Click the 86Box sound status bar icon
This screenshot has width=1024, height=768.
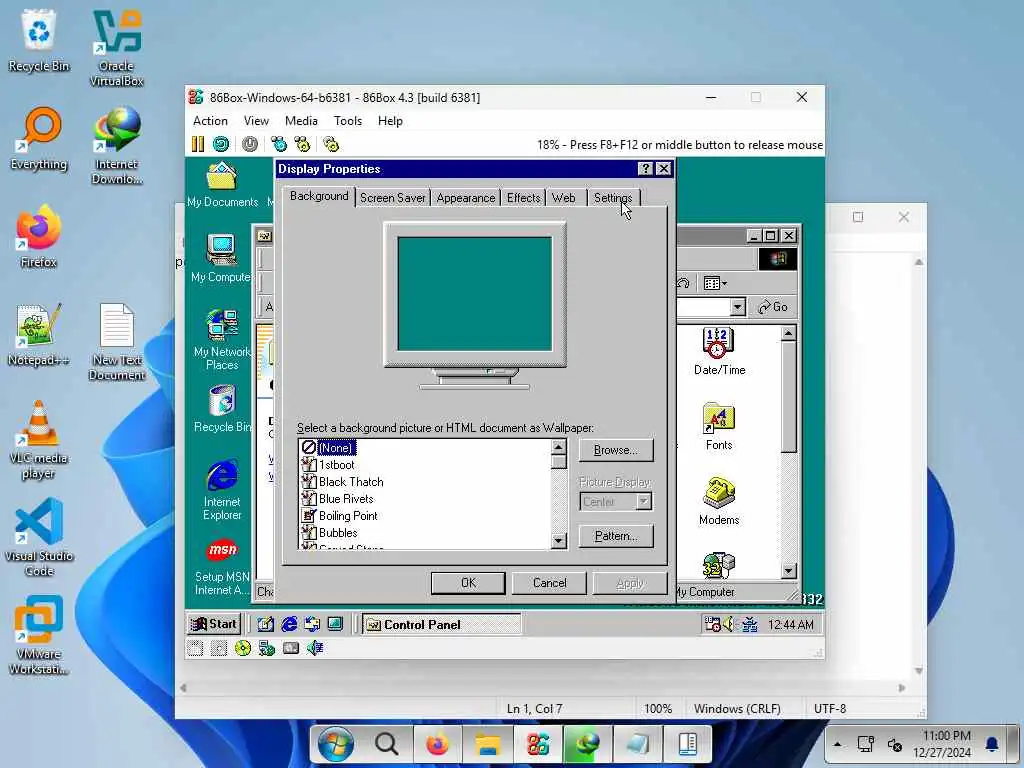(315, 648)
